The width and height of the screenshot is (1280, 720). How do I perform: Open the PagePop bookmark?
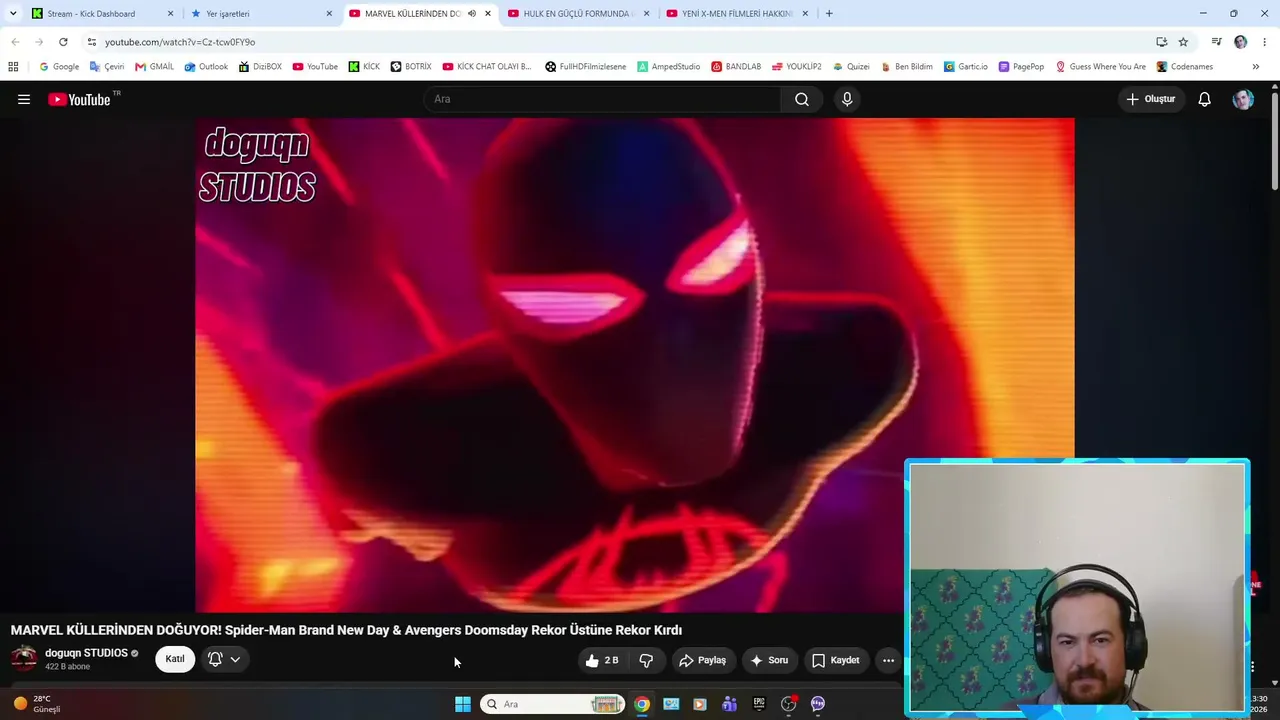1021,67
